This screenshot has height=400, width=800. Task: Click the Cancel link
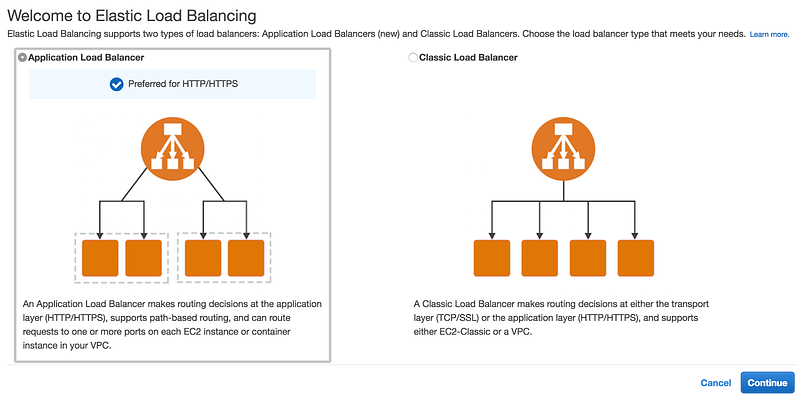pyautogui.click(x=716, y=383)
